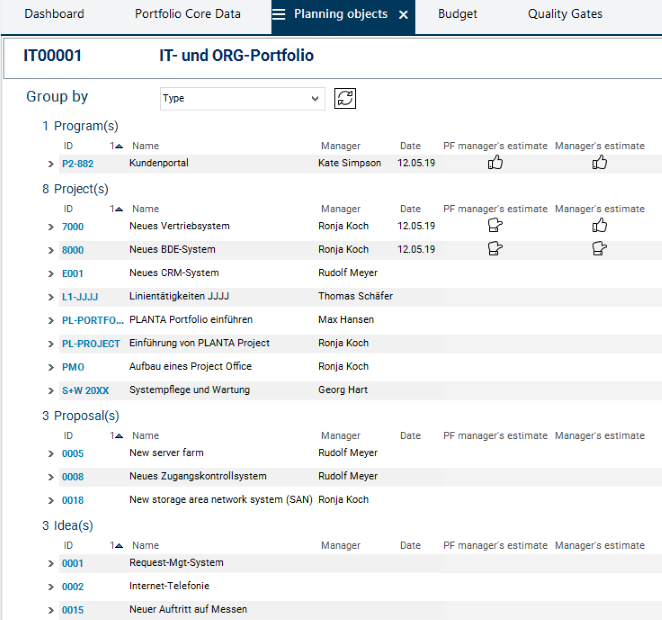Sort by ID column header in Program(s) section
This screenshot has height=620, width=662.
pyautogui.click(x=68, y=146)
